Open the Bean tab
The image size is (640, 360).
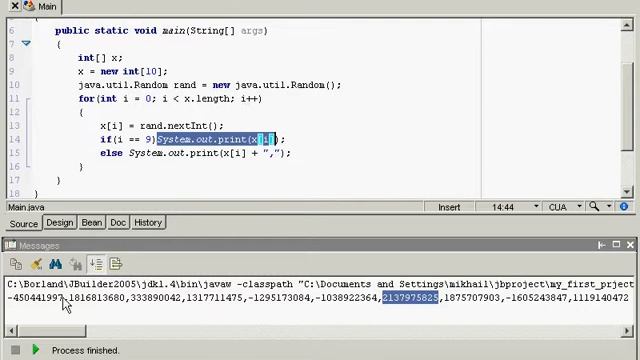[x=92, y=222]
